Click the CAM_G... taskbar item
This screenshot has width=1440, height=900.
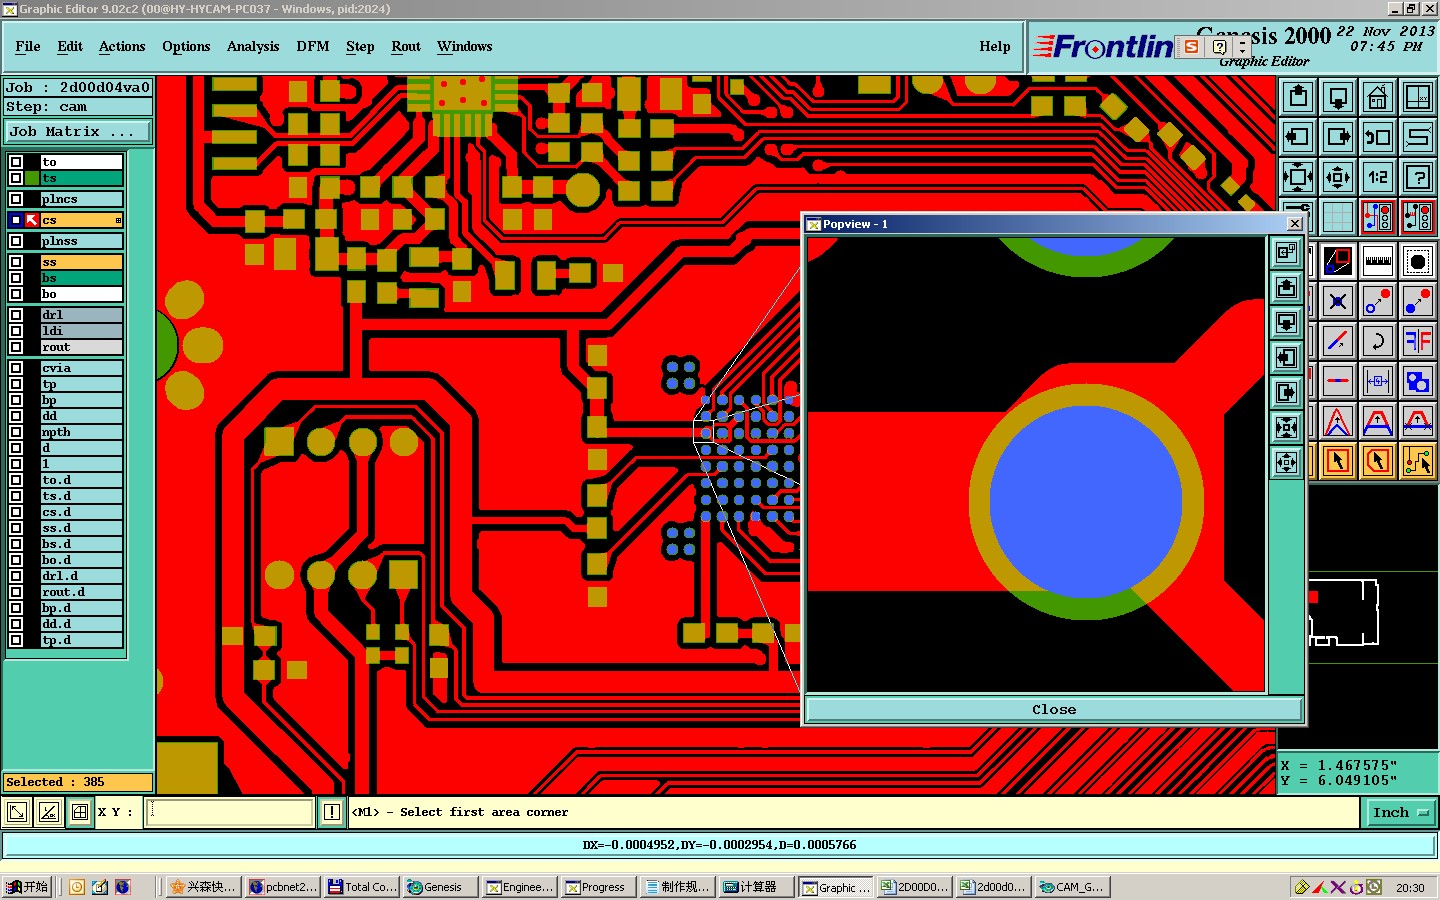1073,887
